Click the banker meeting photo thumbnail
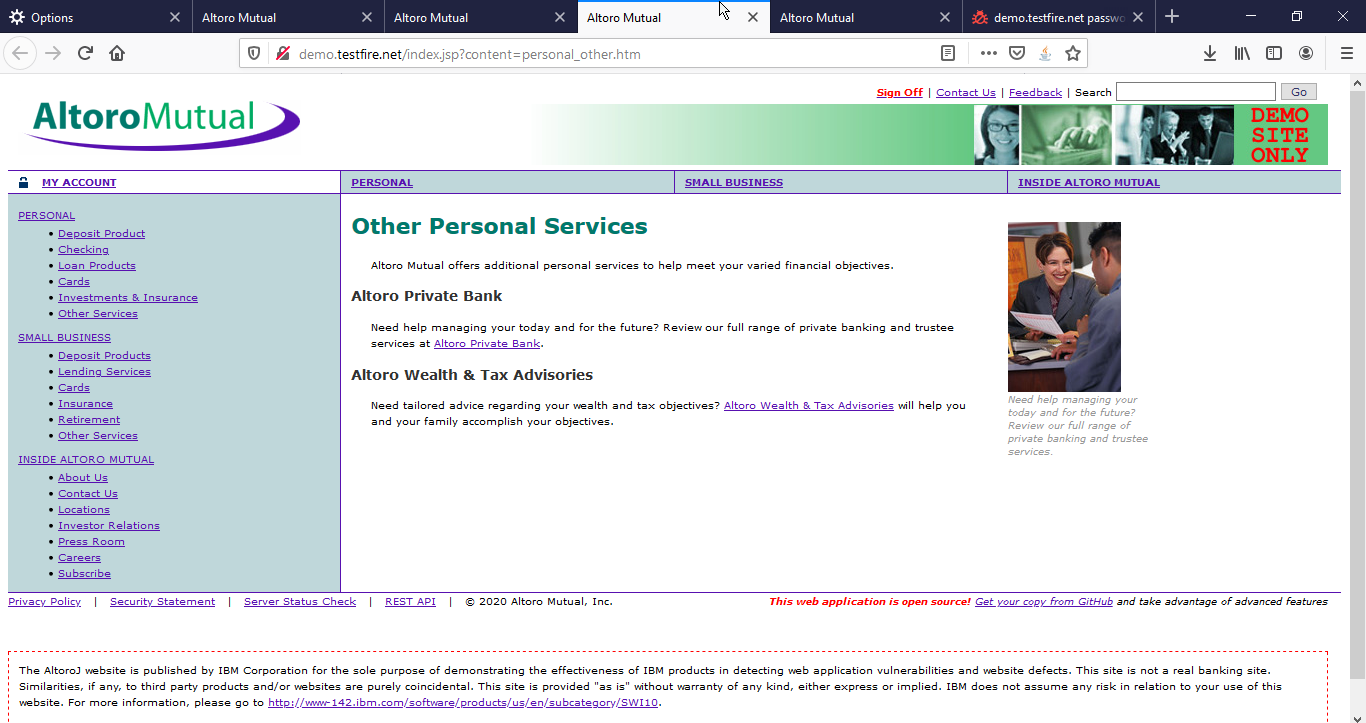Screen dimensions: 1366x723 click(x=1064, y=307)
